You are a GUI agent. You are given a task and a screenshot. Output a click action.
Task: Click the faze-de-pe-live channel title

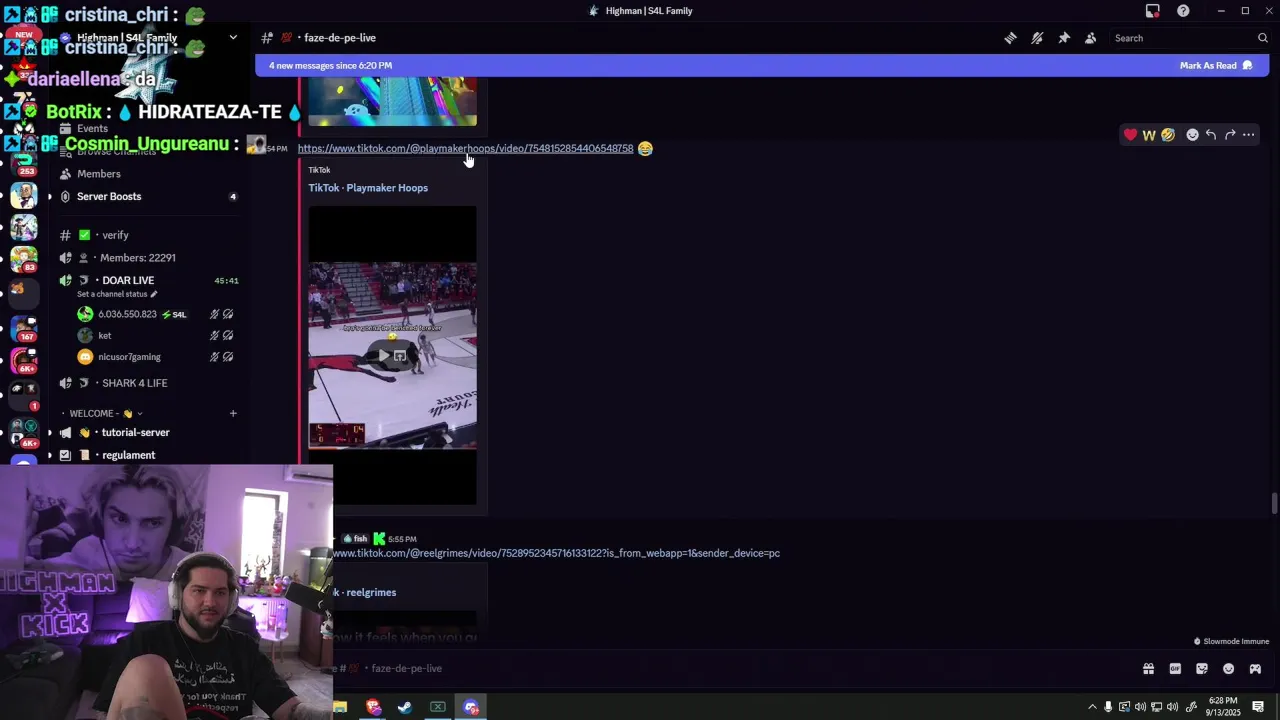point(340,38)
